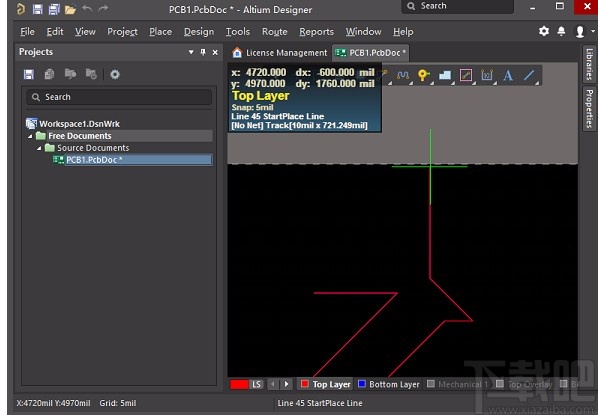Open the Libraries side panel

pyautogui.click(x=589, y=64)
